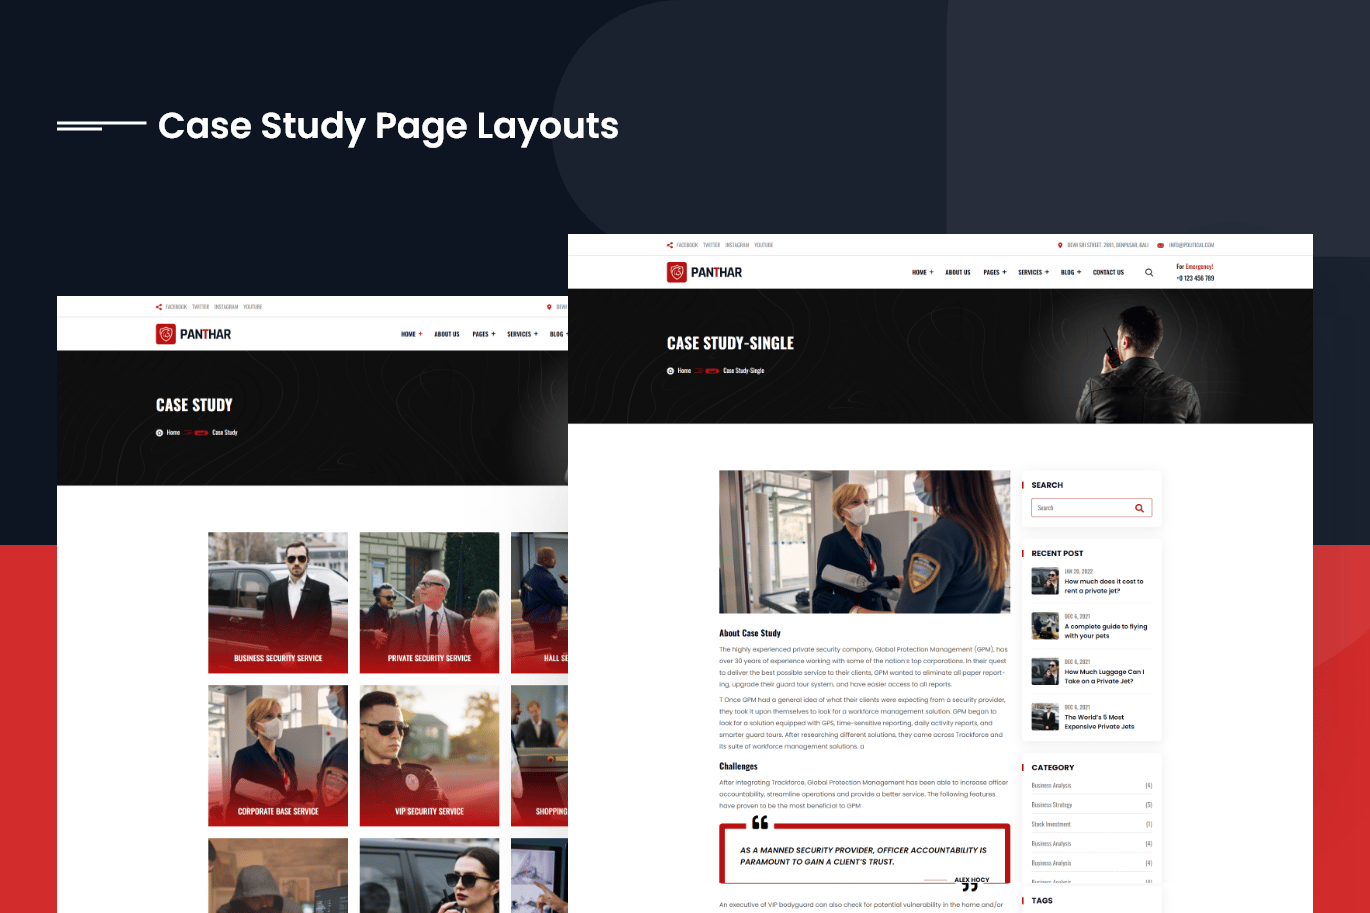Click the location pin icon beside the street address
The width and height of the screenshot is (1370, 913).
click(1060, 245)
